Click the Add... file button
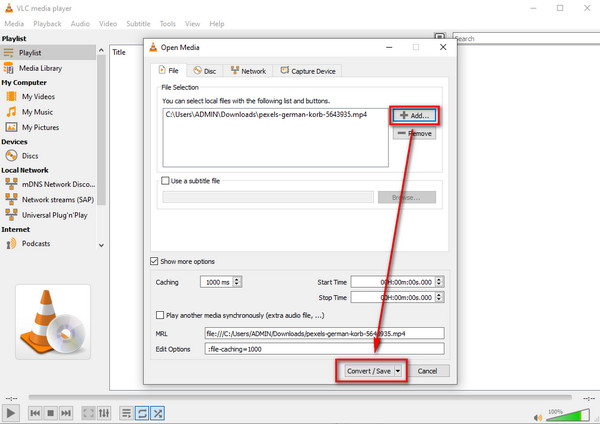Viewport: 600px width, 424px height. tap(414, 115)
